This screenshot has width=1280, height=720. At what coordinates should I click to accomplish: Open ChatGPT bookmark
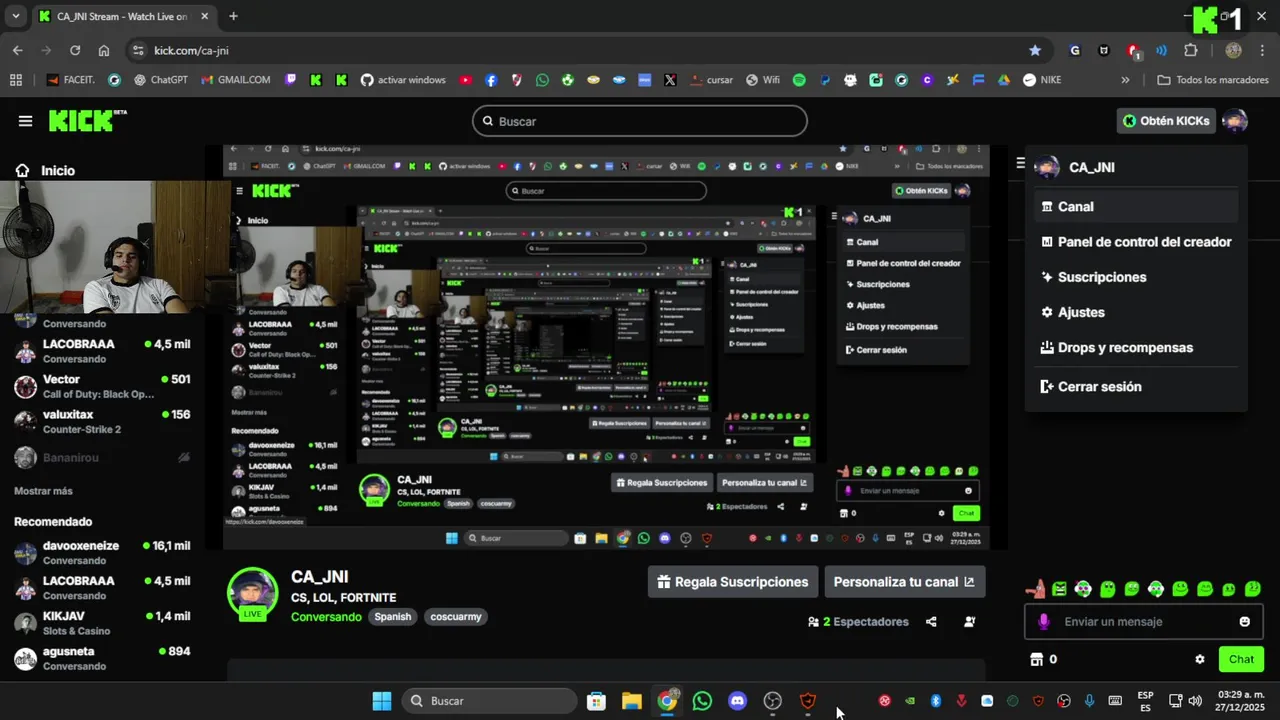pos(162,80)
